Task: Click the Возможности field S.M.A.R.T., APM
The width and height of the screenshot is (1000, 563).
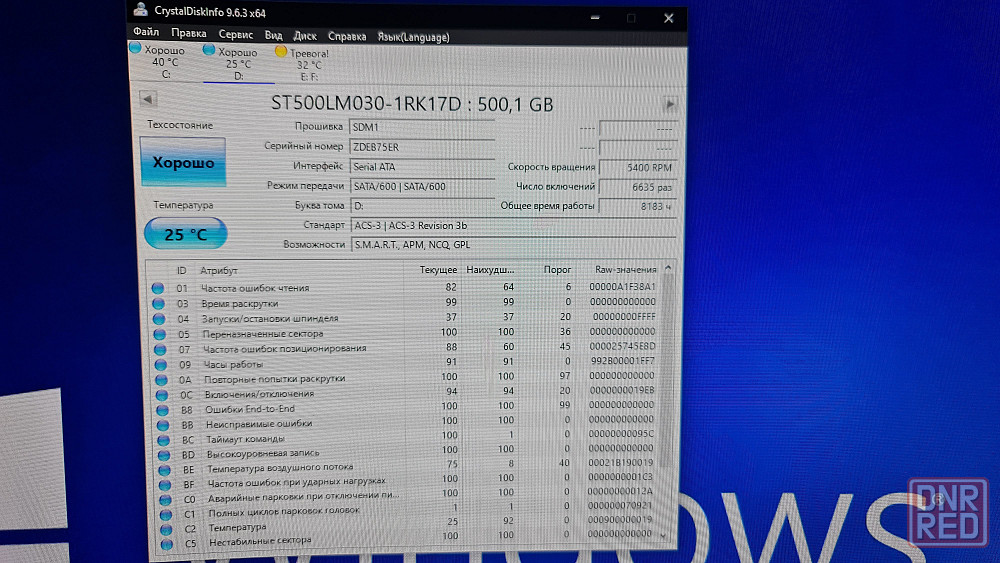Action: coord(513,245)
